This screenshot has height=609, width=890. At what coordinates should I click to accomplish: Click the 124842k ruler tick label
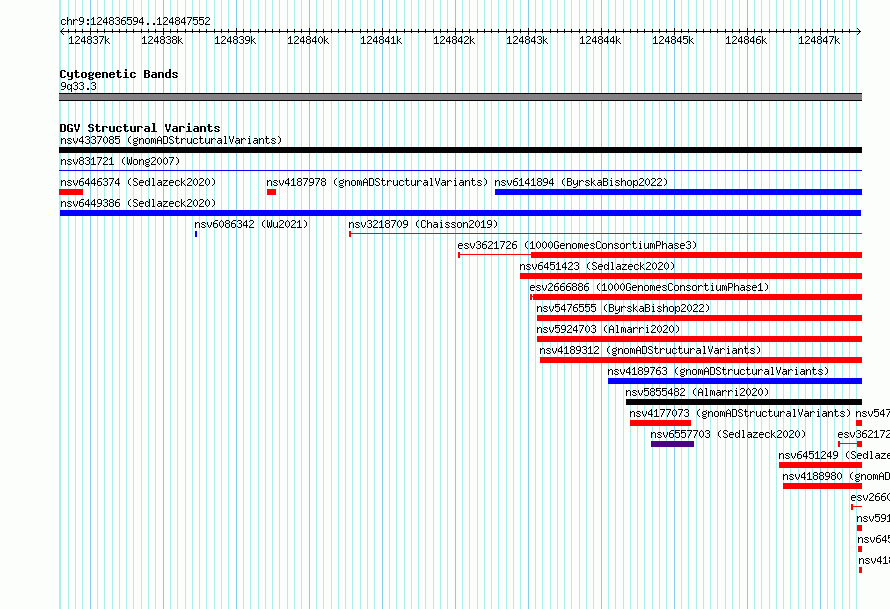(454, 40)
